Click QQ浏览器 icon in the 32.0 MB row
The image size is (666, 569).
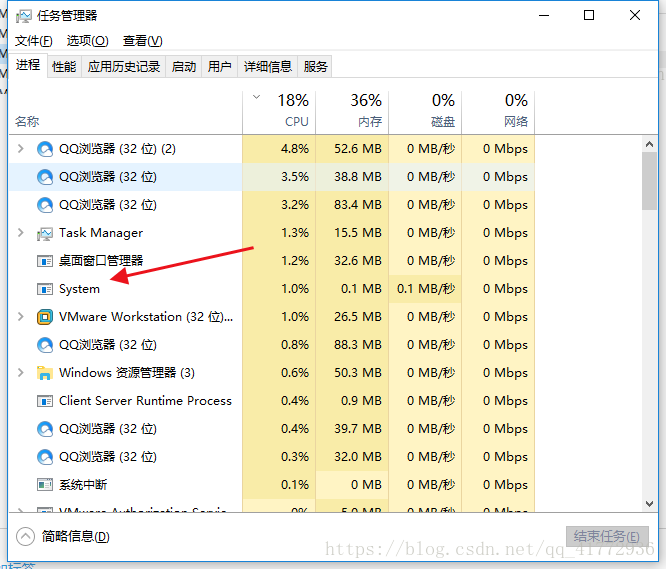pyautogui.click(x=45, y=457)
